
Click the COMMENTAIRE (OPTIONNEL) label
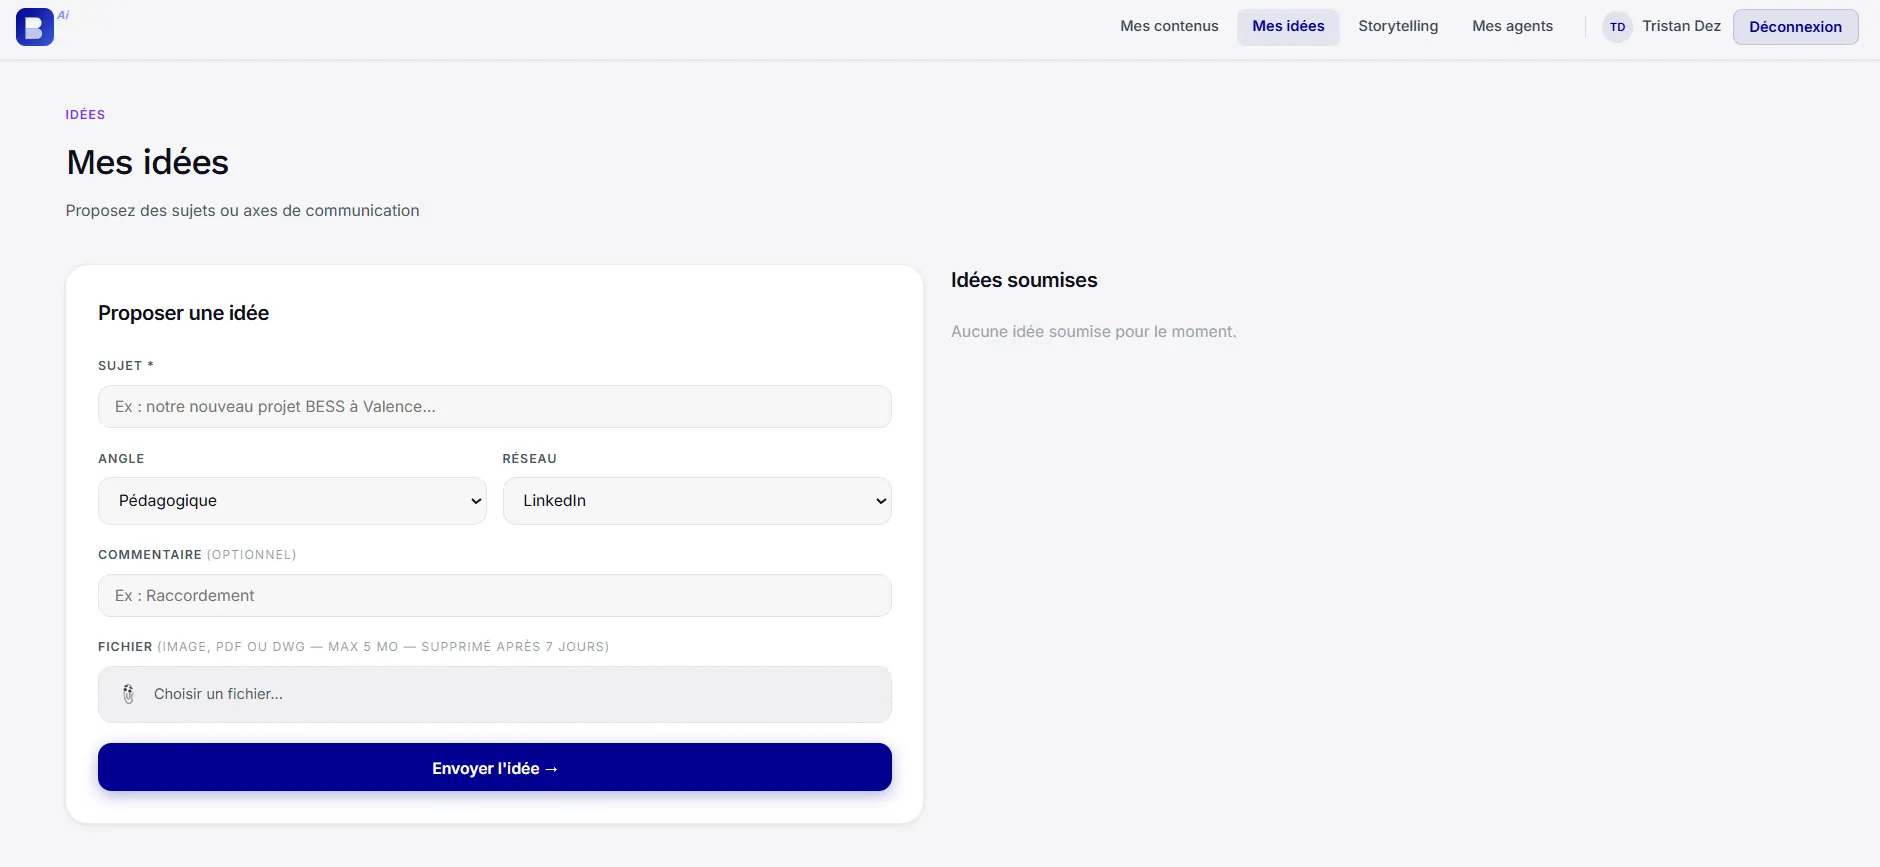pyautogui.click(x=197, y=555)
